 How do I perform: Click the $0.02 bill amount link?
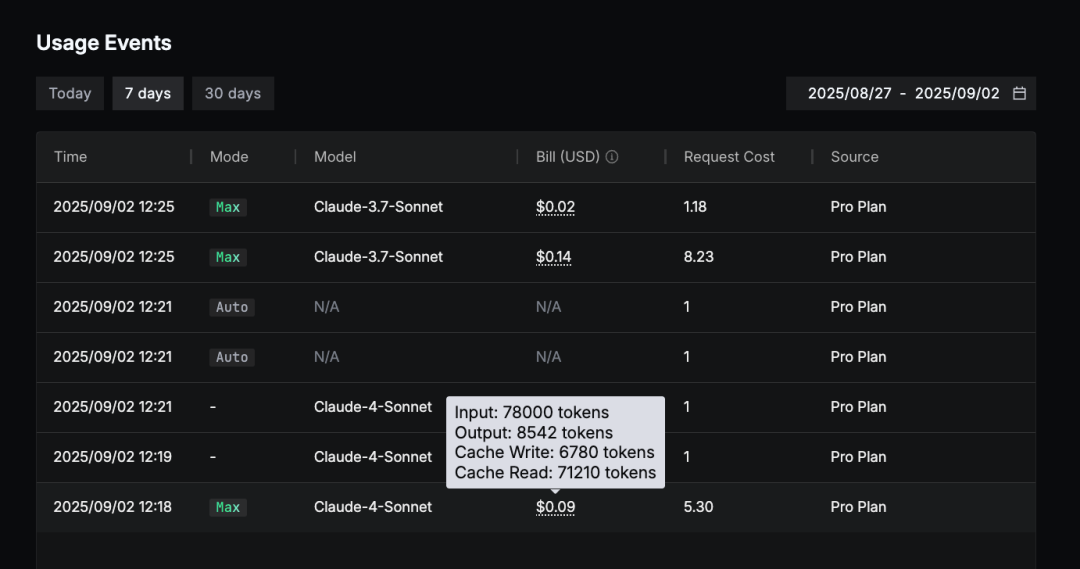coord(555,207)
